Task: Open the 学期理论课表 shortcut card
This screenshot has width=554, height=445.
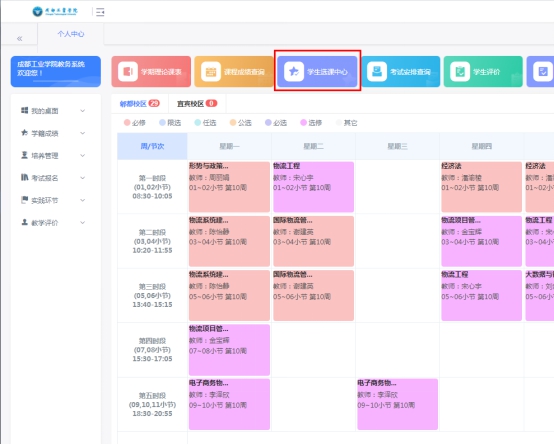Action: [151, 71]
